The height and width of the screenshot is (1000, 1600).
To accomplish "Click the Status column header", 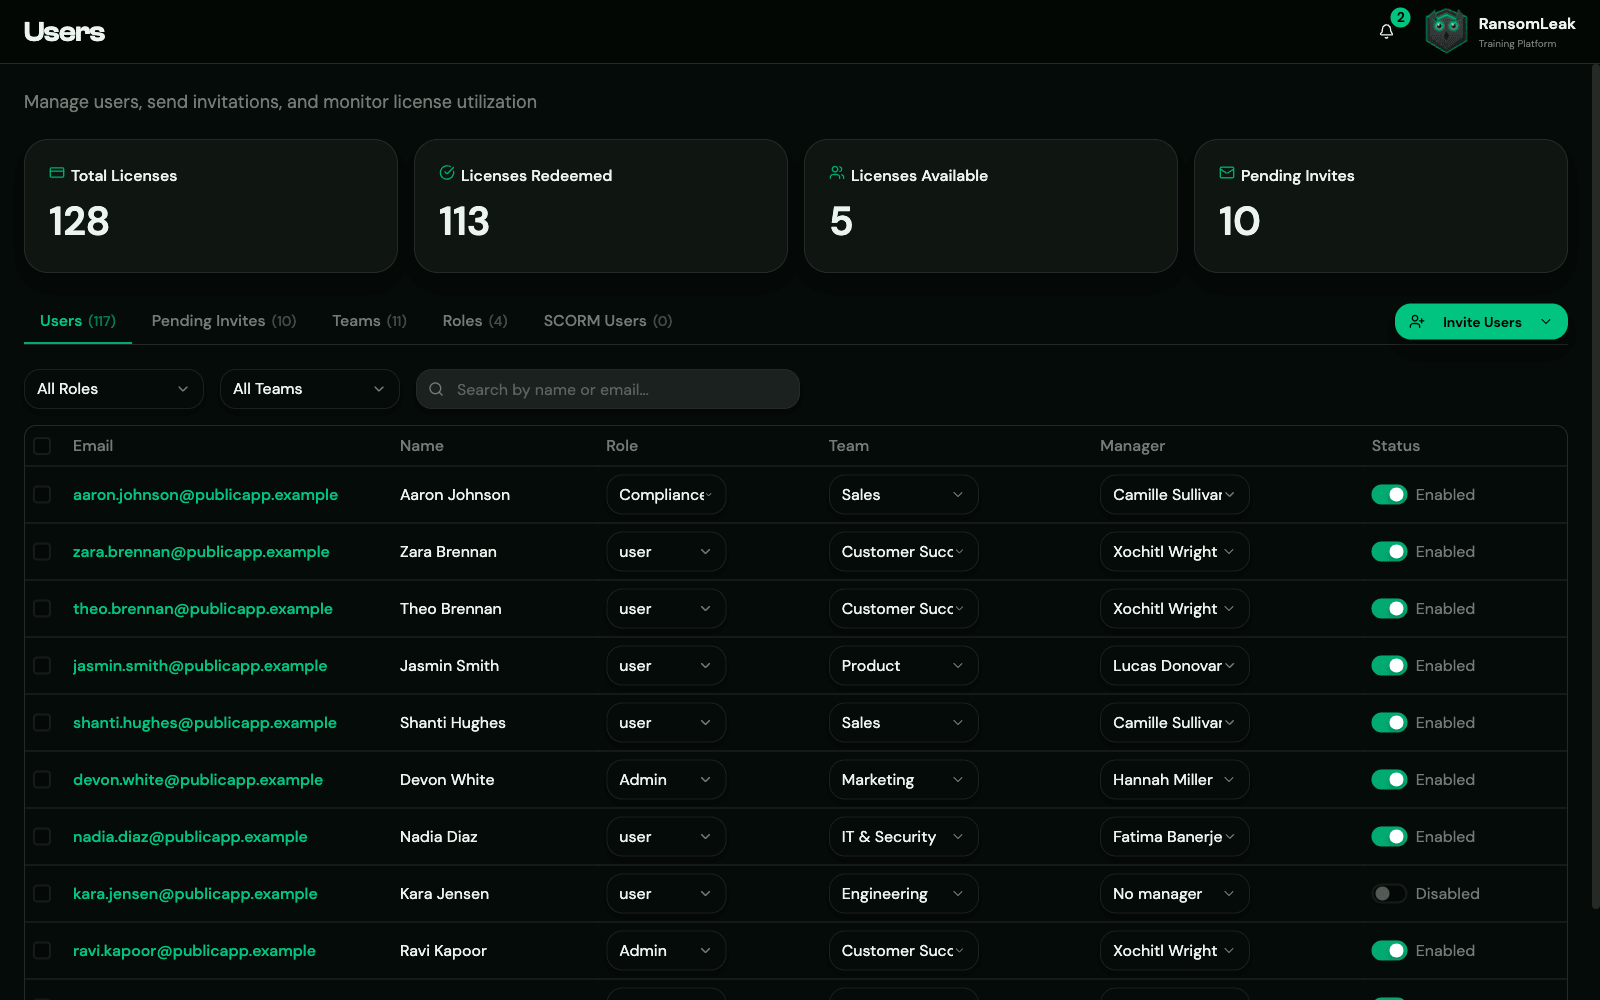I will pyautogui.click(x=1395, y=446).
